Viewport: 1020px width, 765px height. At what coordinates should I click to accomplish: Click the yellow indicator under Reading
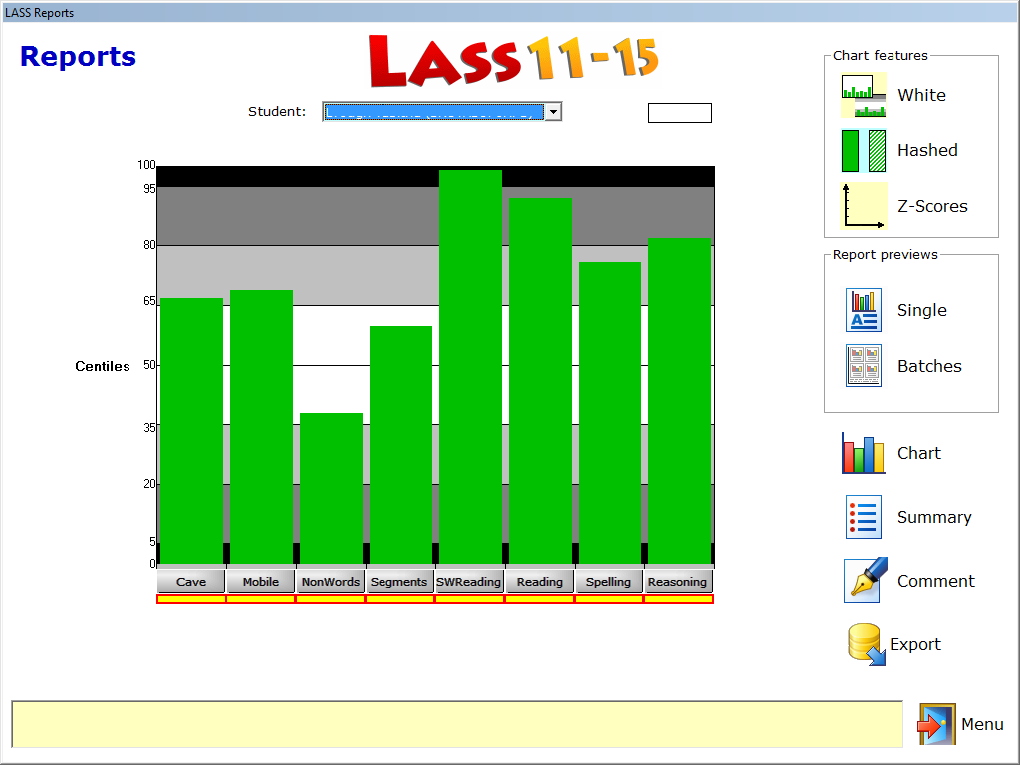(540, 599)
